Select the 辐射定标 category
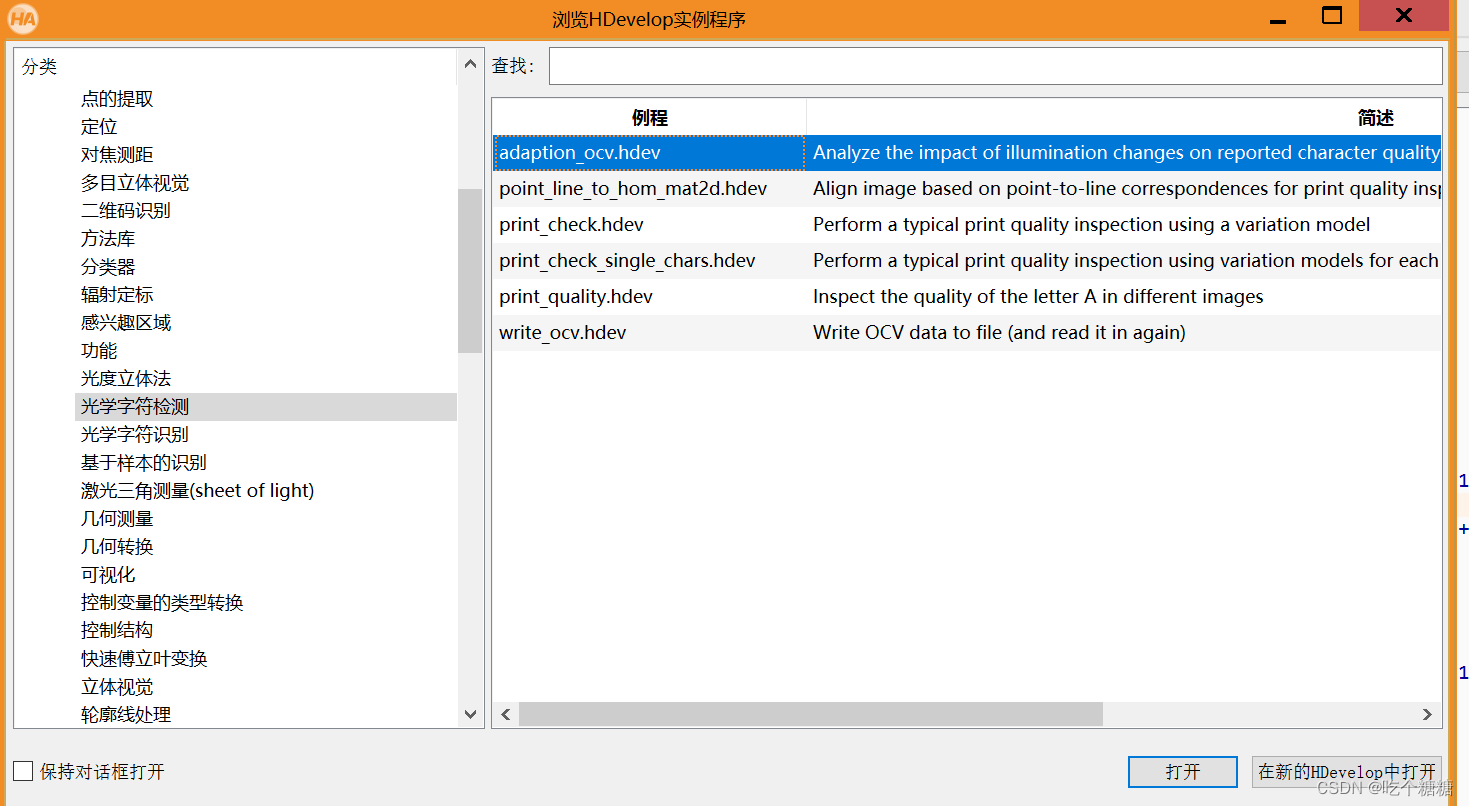 117,295
